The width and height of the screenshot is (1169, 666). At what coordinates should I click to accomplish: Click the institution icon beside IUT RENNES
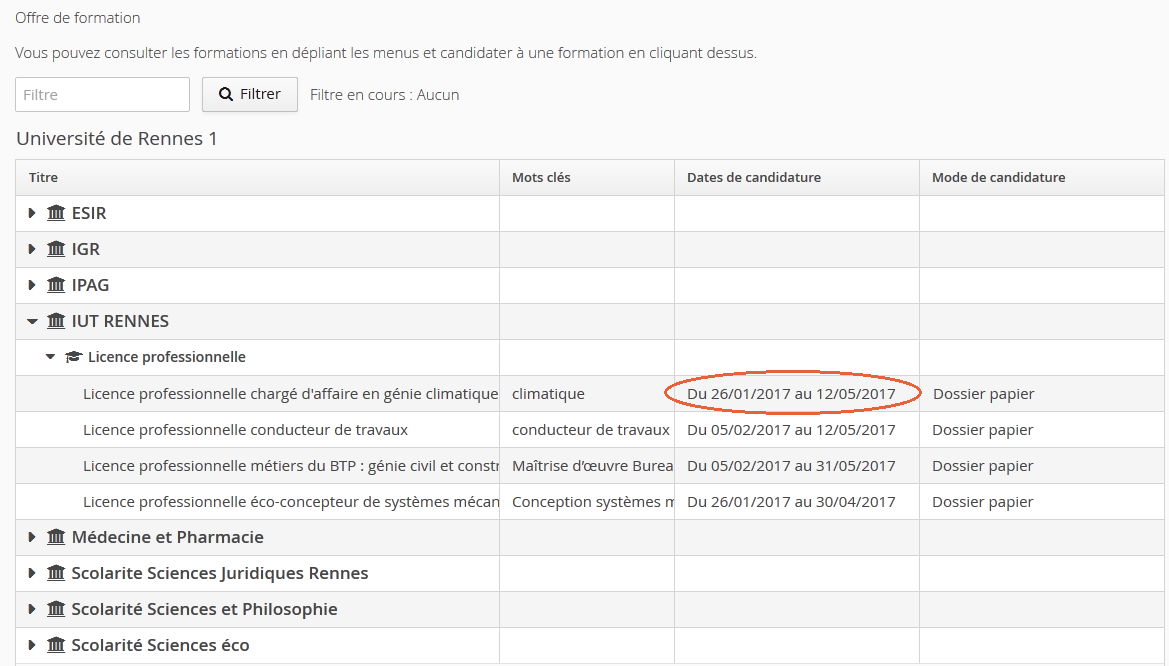tap(56, 321)
